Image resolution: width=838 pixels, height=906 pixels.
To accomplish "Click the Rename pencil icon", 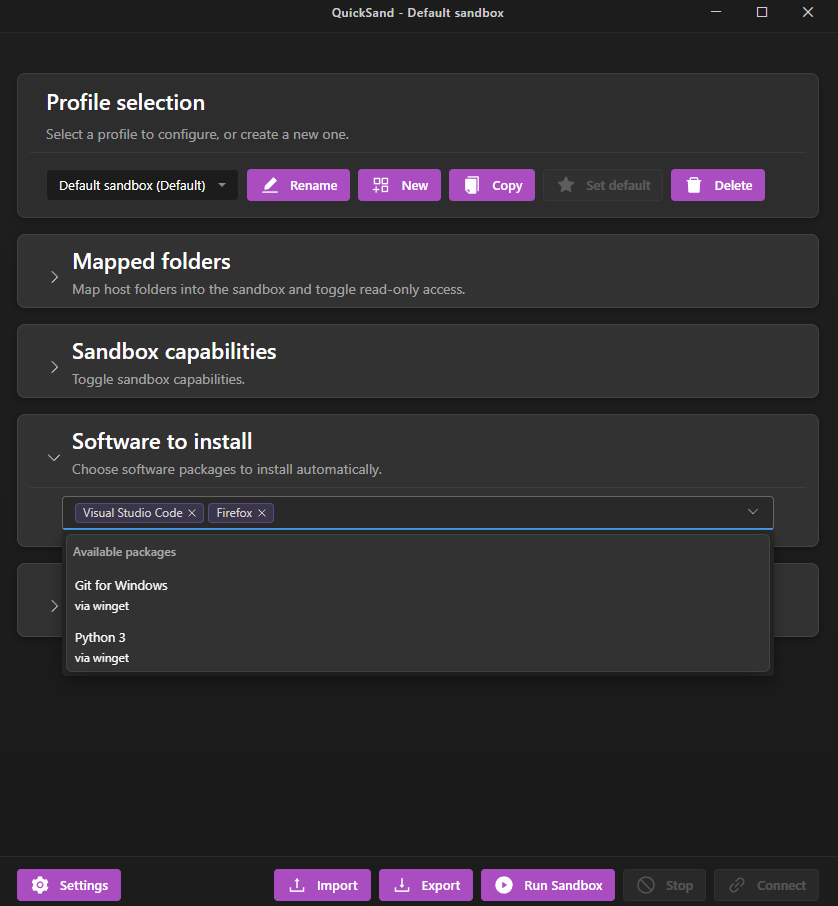I will click(x=270, y=184).
